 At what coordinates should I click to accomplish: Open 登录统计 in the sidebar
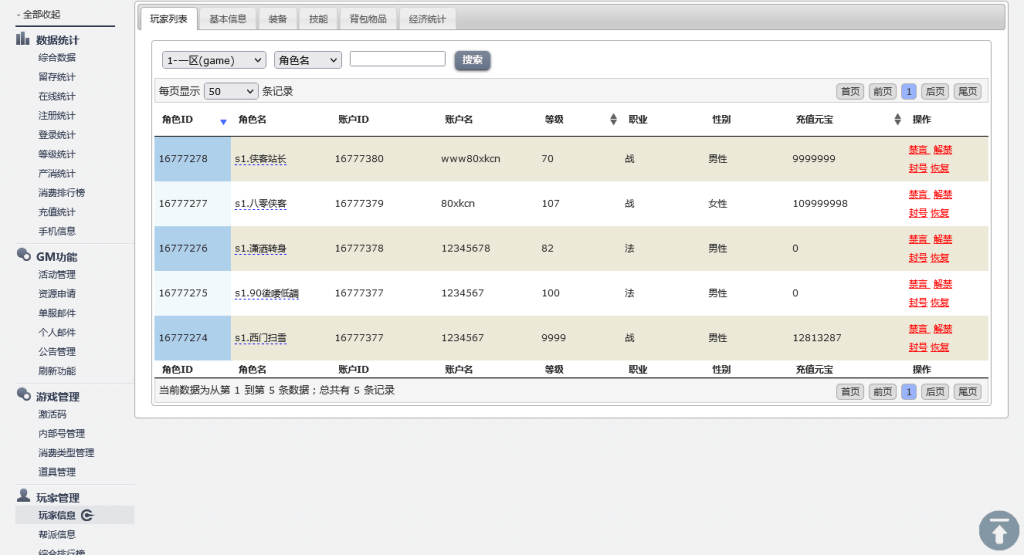pos(57,135)
